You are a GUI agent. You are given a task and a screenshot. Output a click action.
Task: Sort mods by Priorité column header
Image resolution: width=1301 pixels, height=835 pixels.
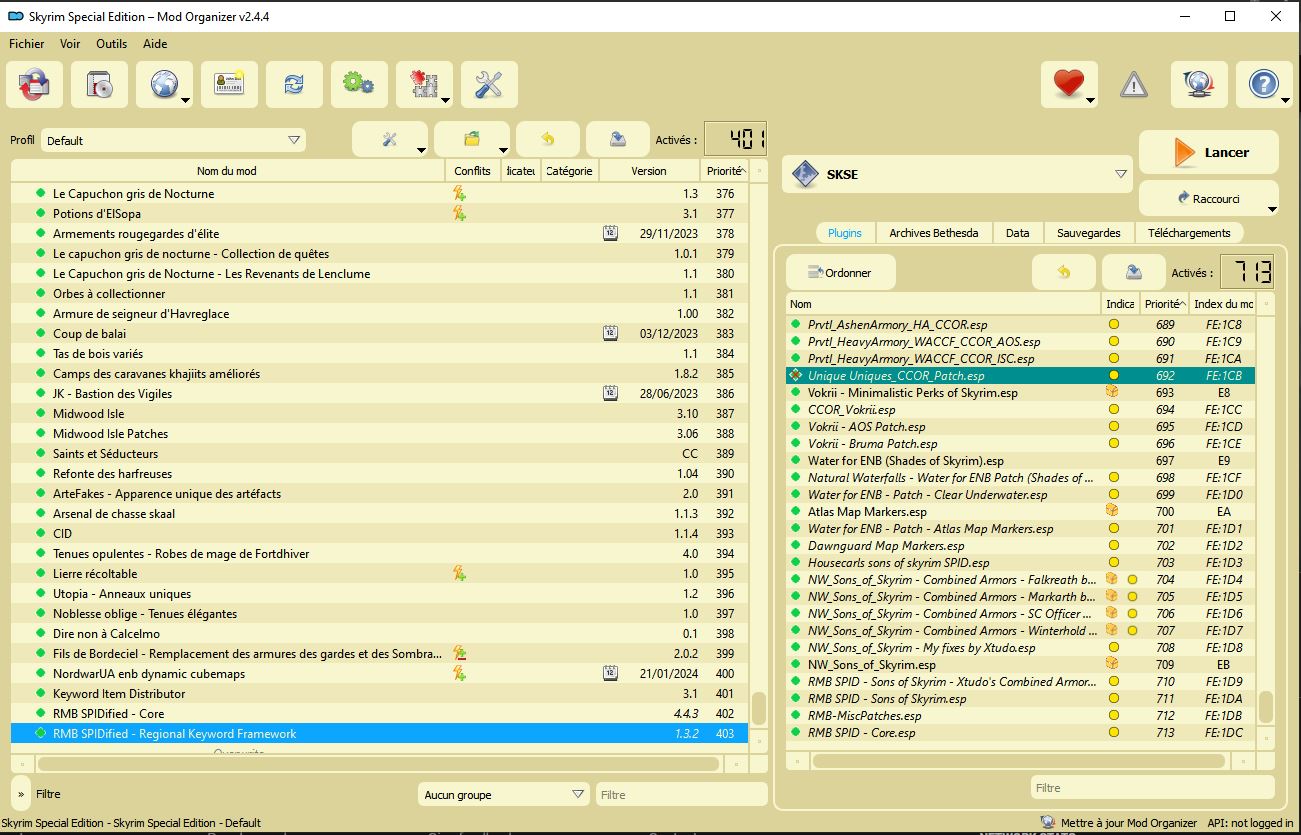click(x=724, y=171)
